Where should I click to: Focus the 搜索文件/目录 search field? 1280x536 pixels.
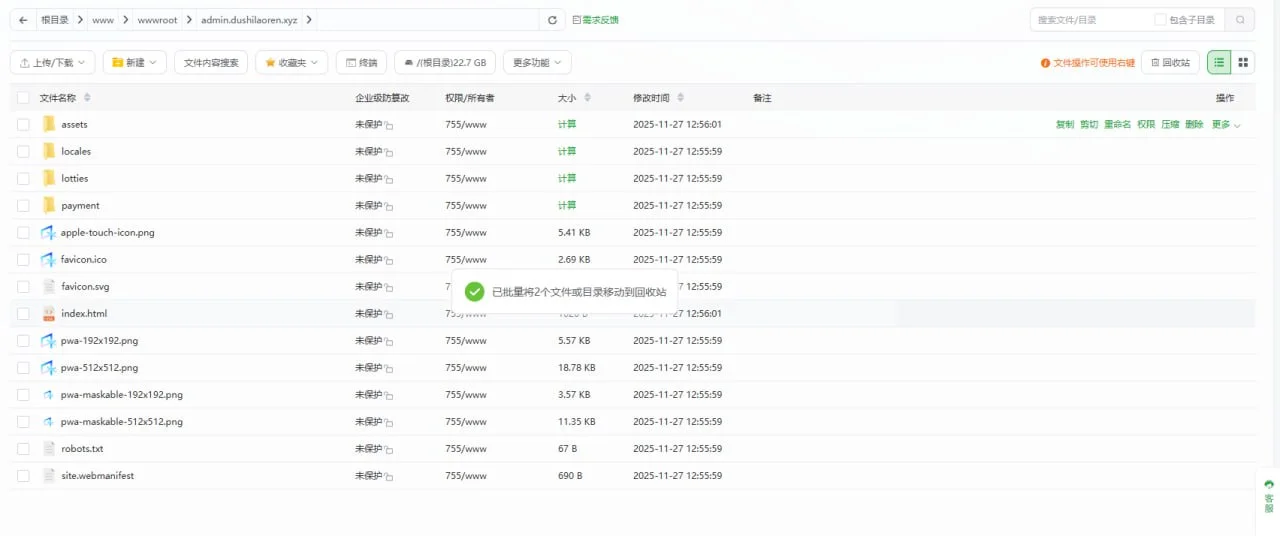pos(1090,20)
